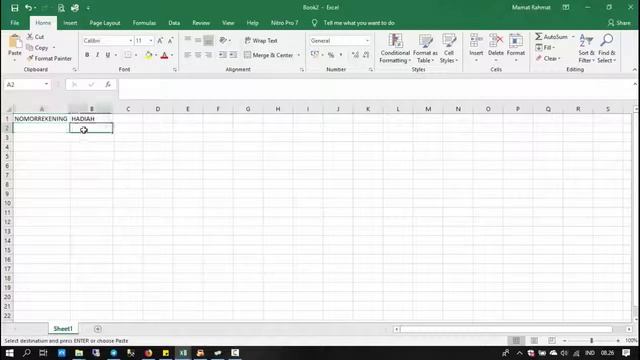Toggle Bold formatting

tap(87, 55)
